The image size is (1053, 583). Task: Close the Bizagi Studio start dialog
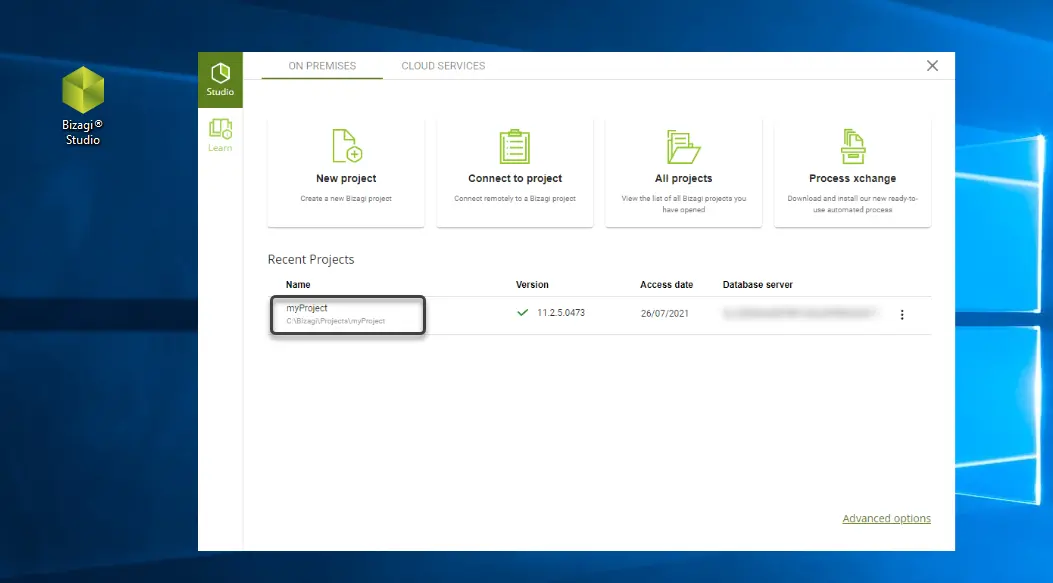tap(932, 66)
